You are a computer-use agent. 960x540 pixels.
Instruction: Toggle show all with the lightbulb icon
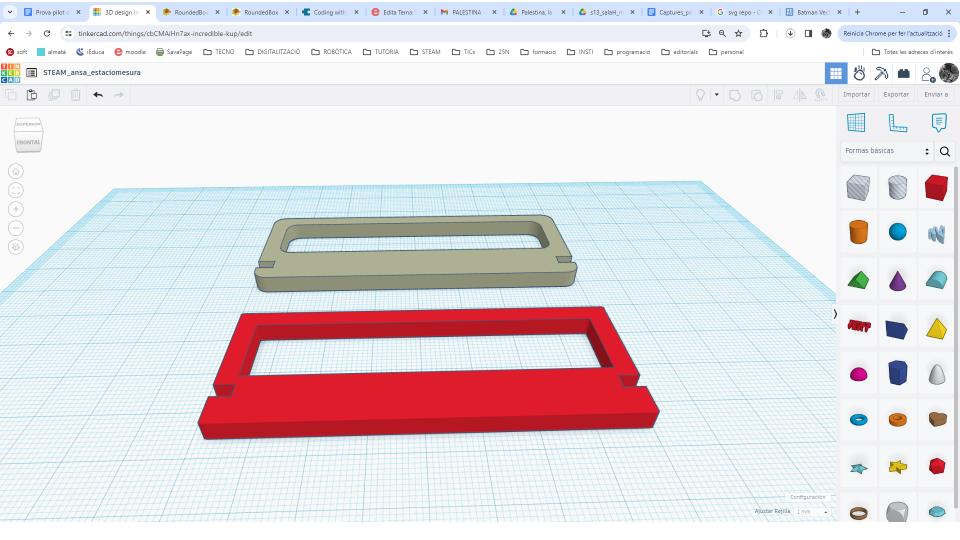click(701, 94)
